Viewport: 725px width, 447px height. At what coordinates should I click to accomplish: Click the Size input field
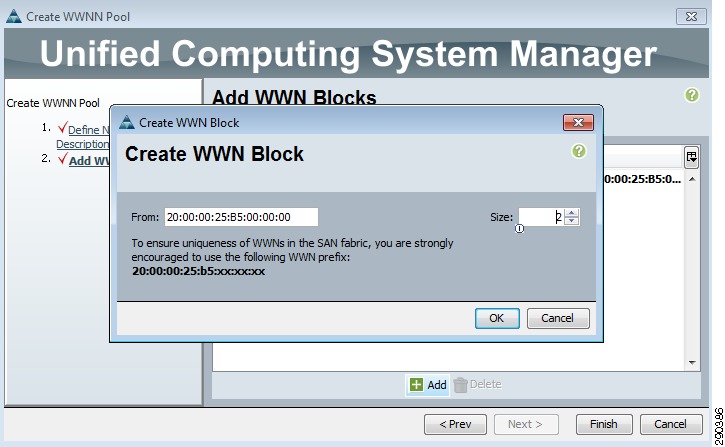541,217
